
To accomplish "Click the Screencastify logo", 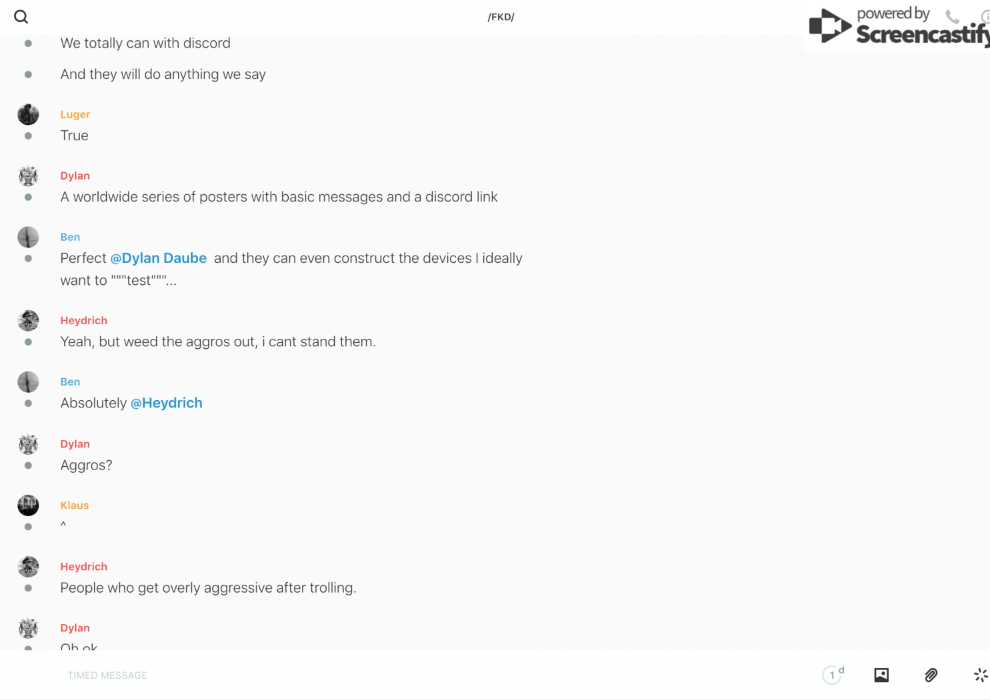I will 897,28.
